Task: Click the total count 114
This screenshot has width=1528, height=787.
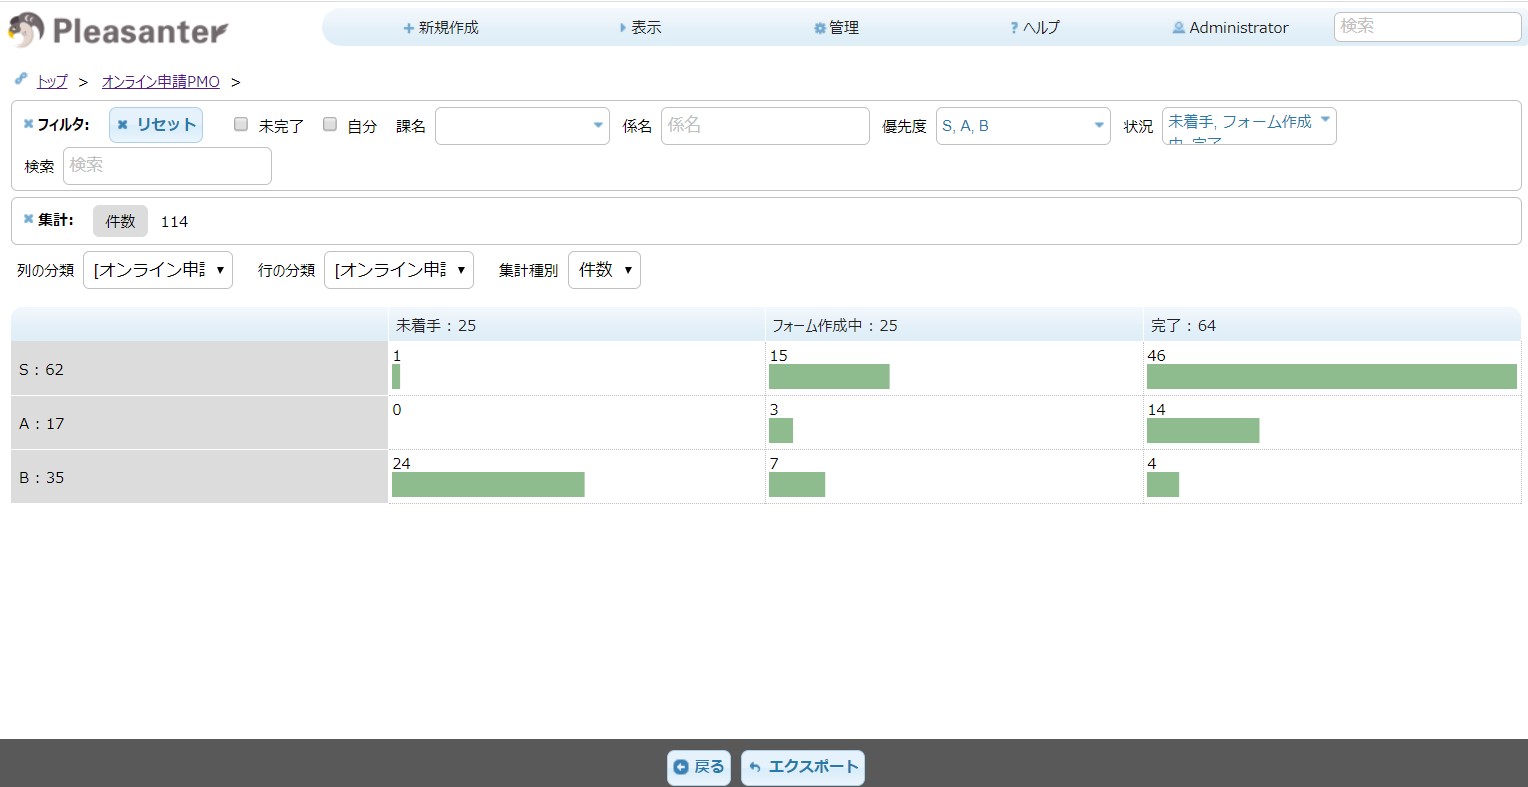Action: [x=174, y=222]
